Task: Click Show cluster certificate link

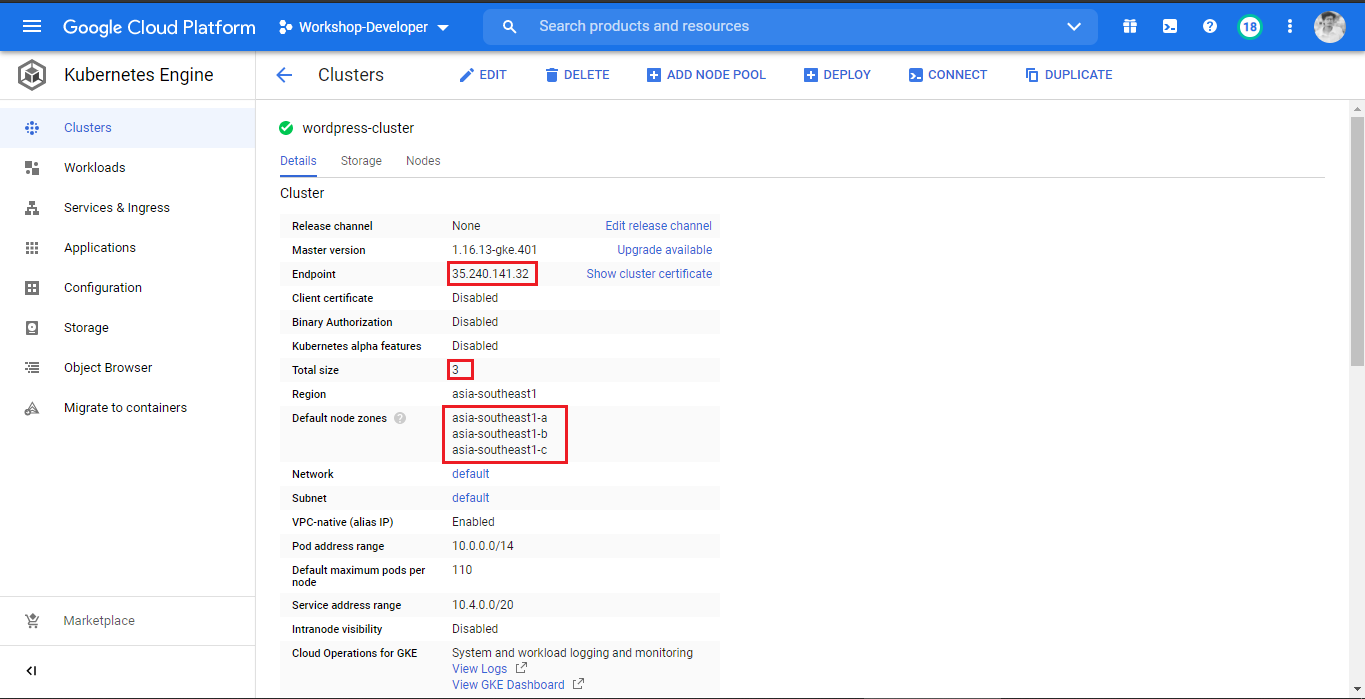Action: pos(650,274)
